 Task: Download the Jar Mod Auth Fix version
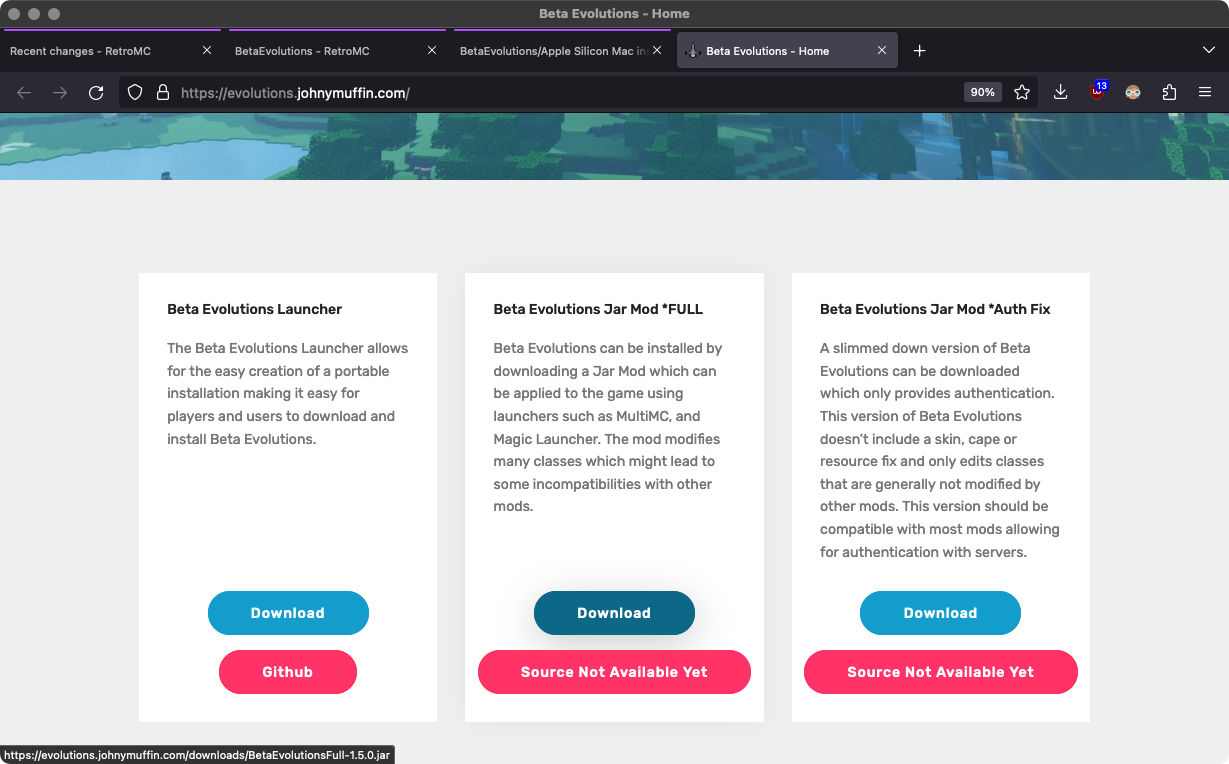[x=940, y=613]
